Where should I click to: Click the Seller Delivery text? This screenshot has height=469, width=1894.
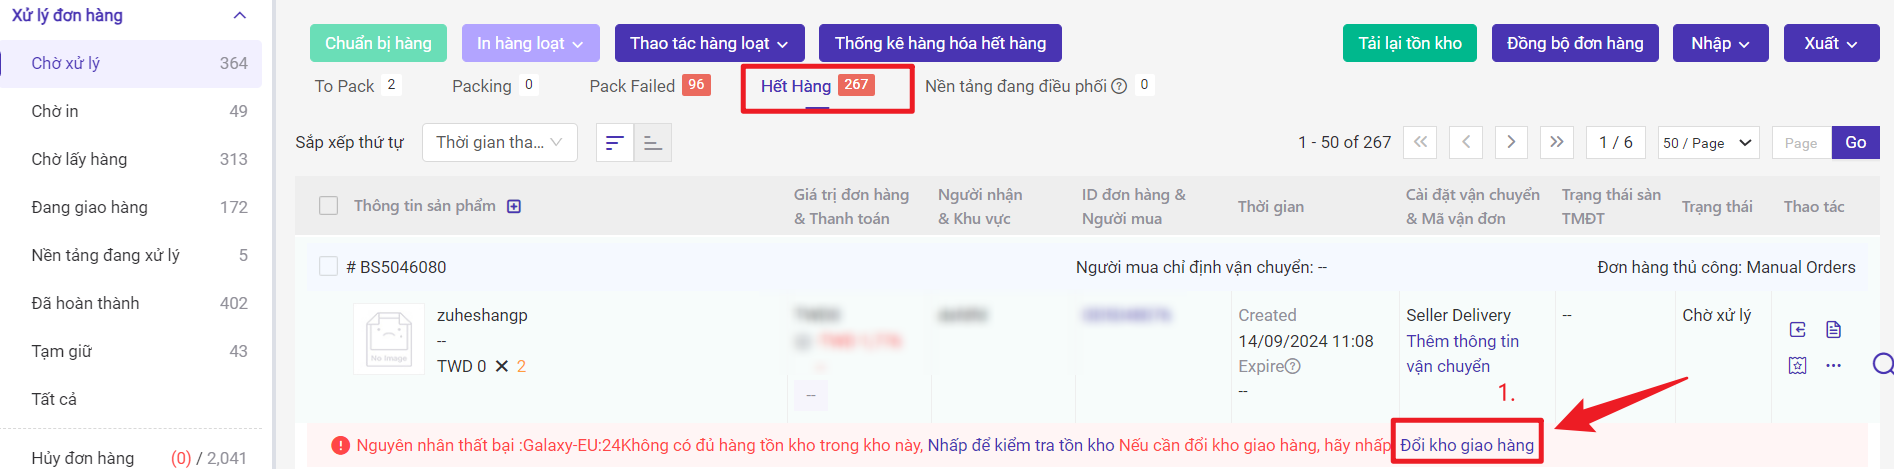1458,315
